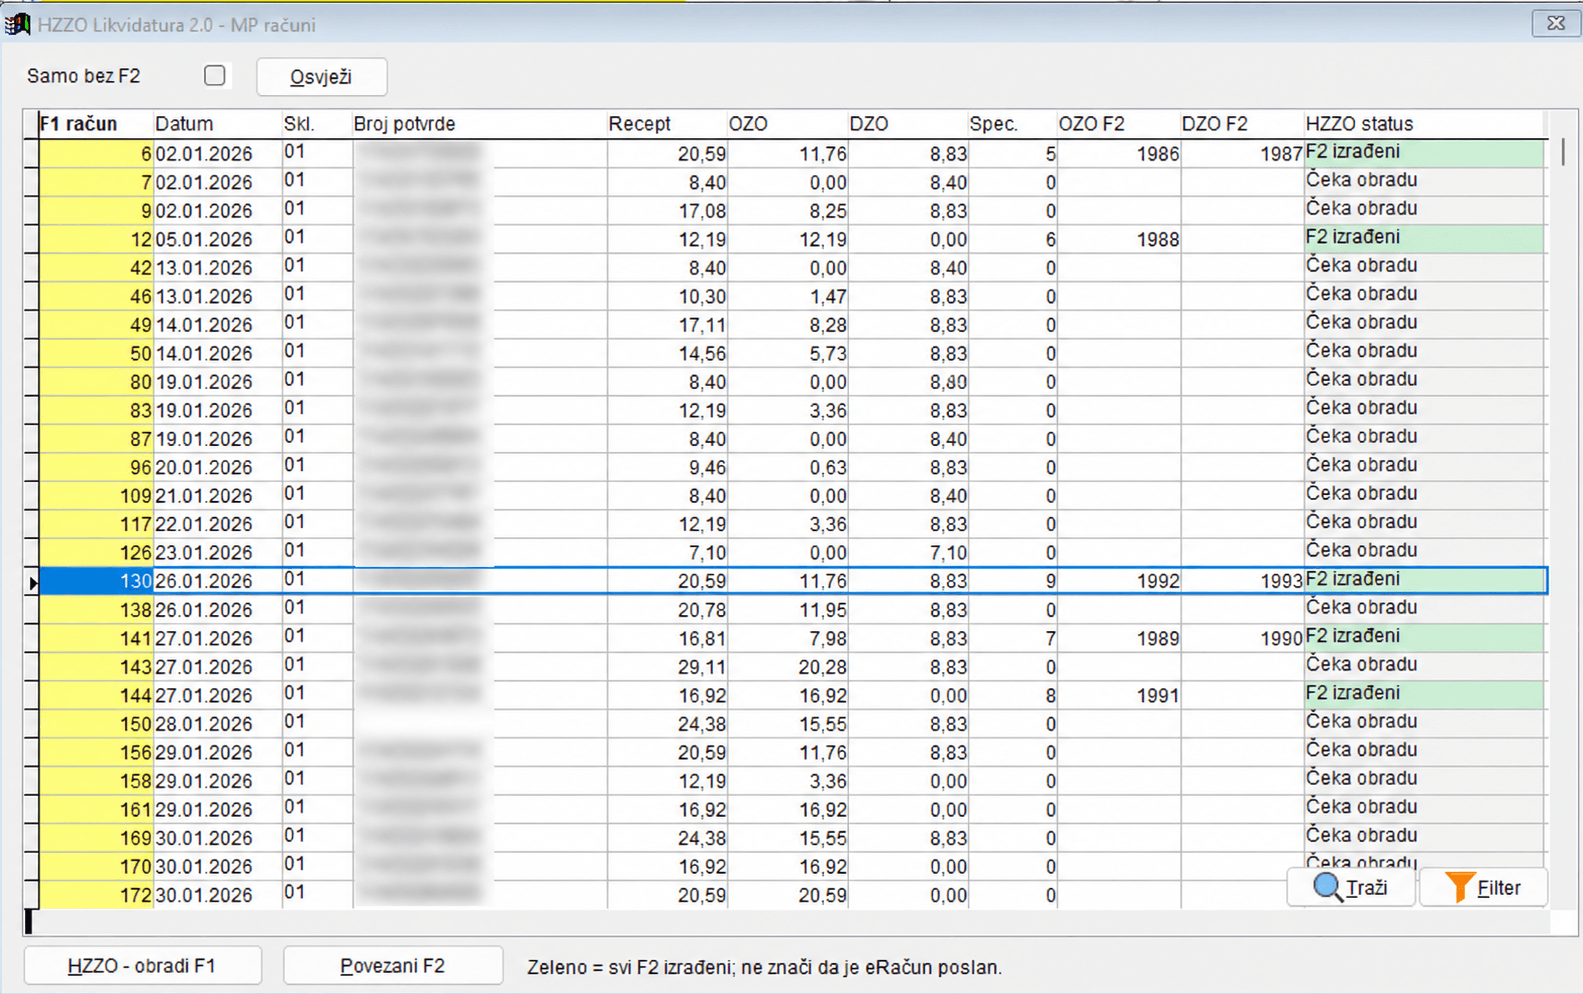Click the Broj potvrde column header
The image size is (1583, 994).
pos(479,124)
